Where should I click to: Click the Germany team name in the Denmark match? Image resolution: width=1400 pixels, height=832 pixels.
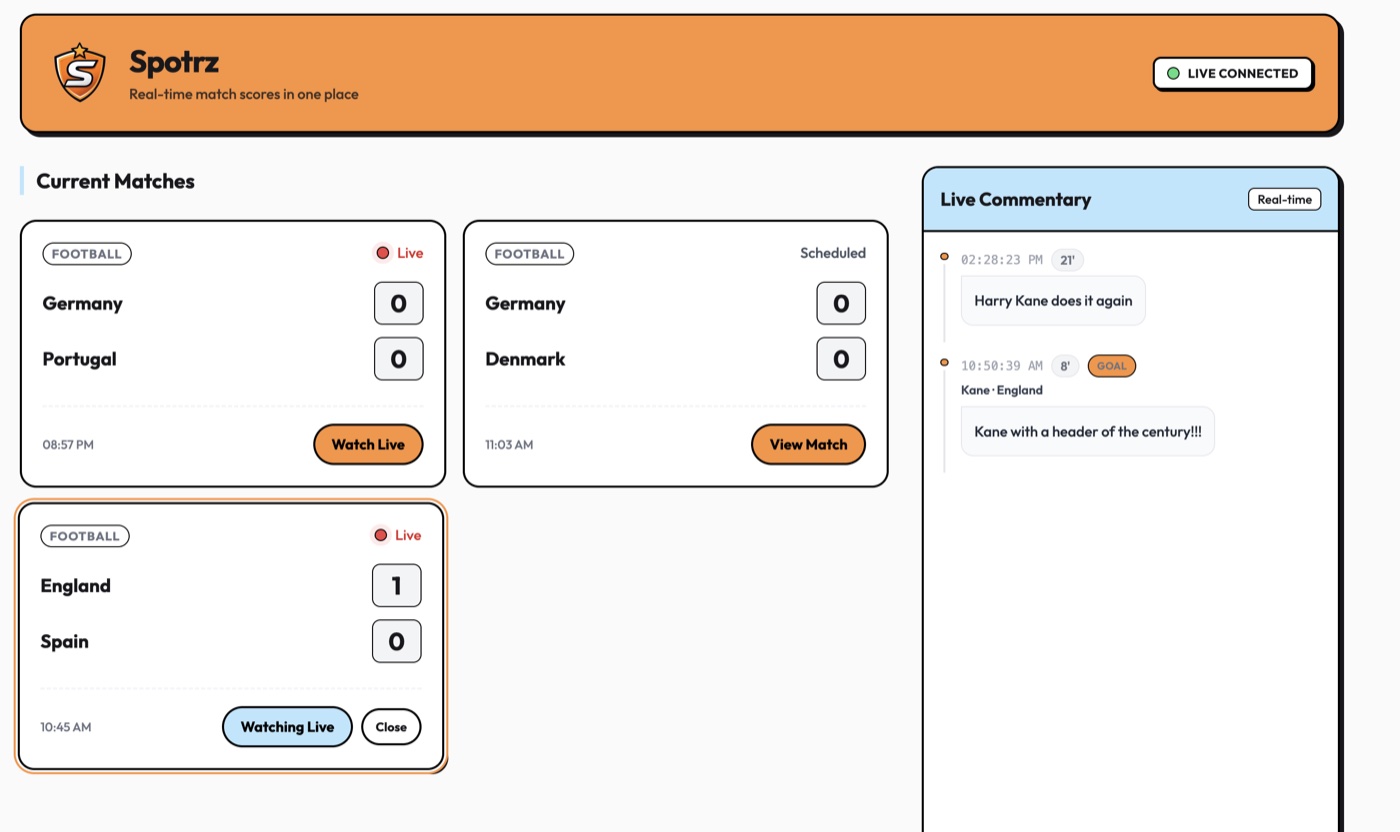click(525, 304)
